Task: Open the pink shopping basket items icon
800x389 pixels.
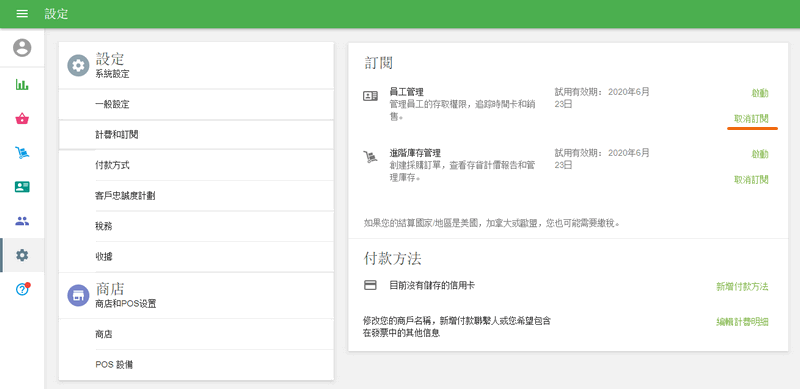Action: tap(22, 119)
